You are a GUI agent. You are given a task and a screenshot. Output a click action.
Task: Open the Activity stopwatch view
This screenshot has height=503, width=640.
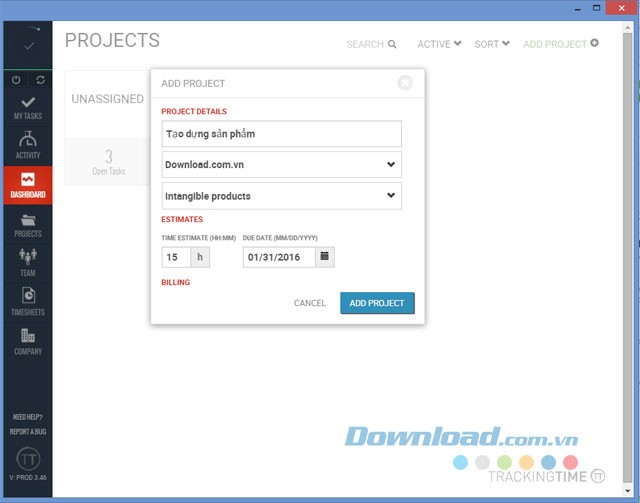pos(27,146)
